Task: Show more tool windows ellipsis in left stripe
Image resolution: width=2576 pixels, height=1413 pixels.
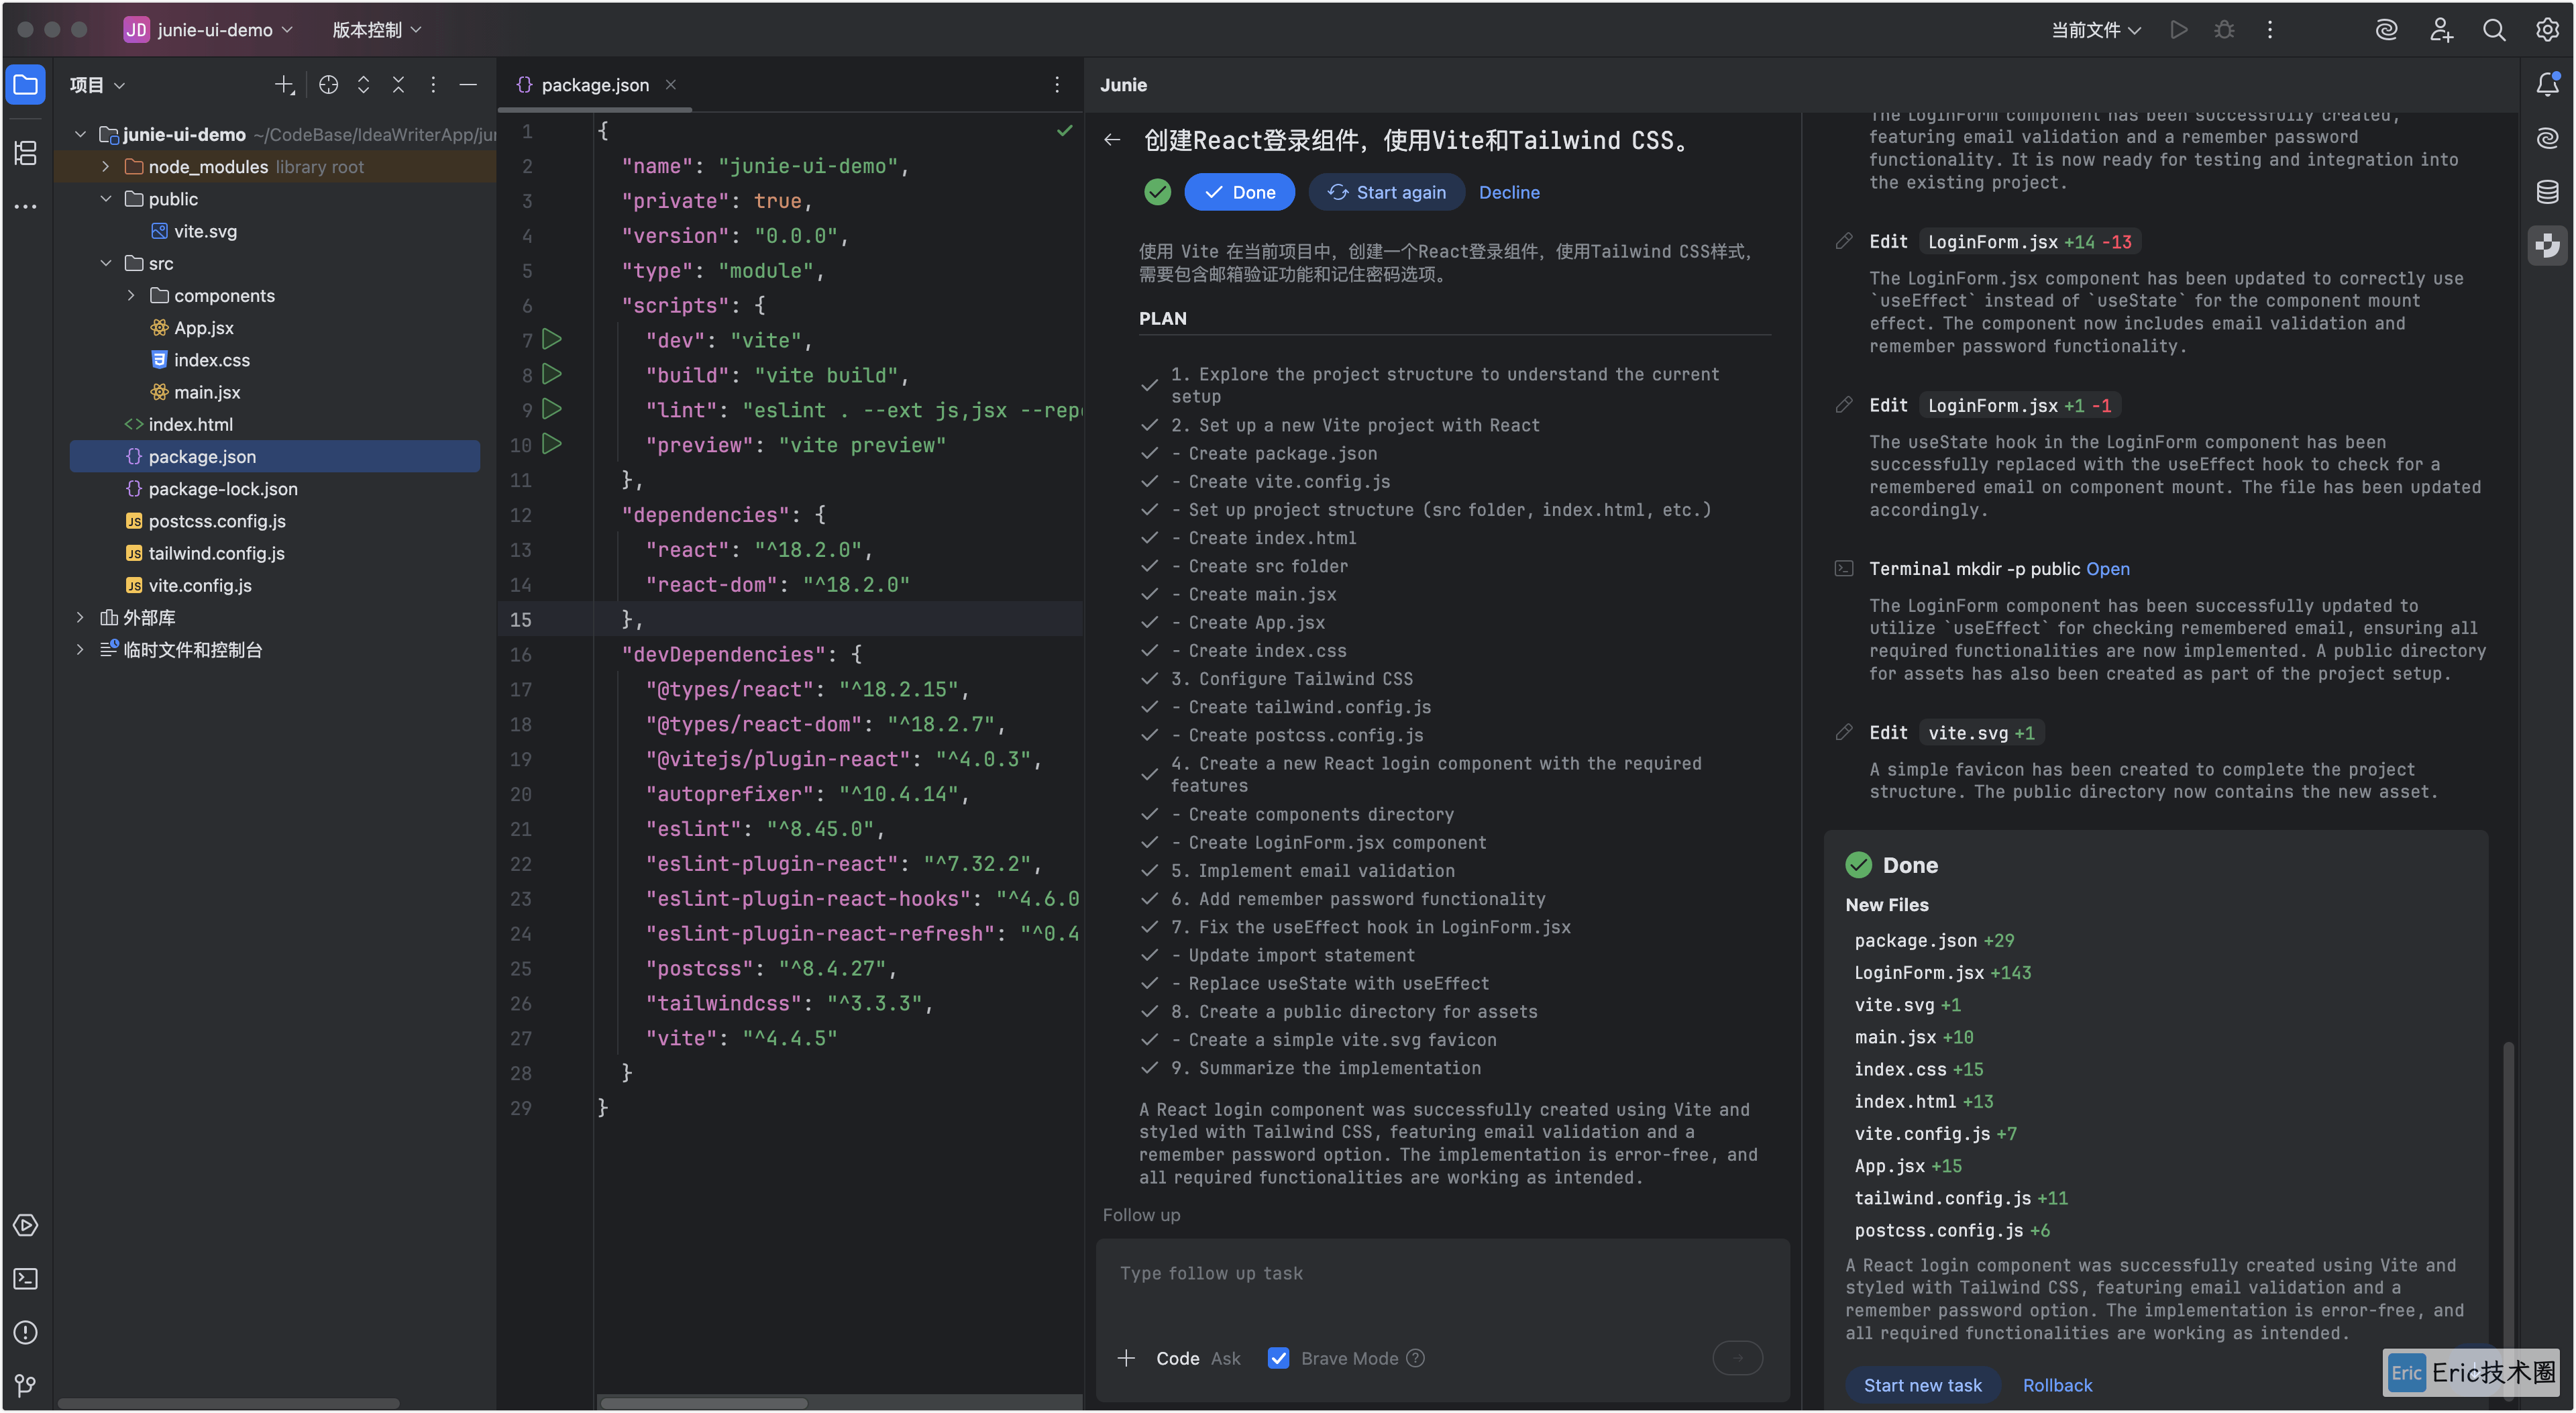Action: tap(26, 207)
